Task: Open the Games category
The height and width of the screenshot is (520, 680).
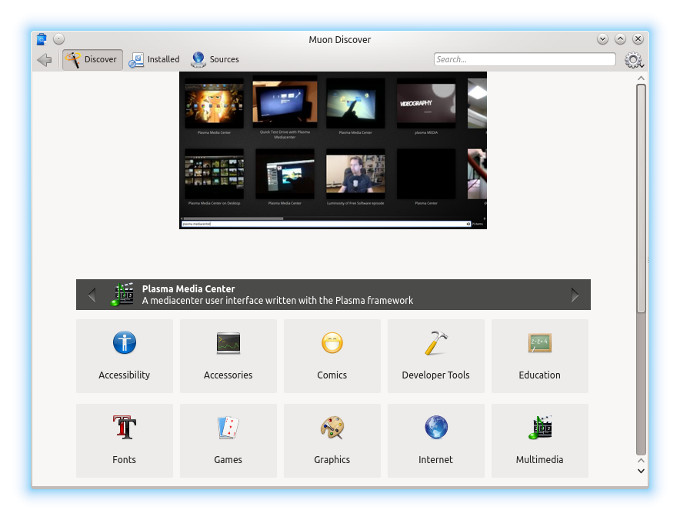Action: coord(228,441)
